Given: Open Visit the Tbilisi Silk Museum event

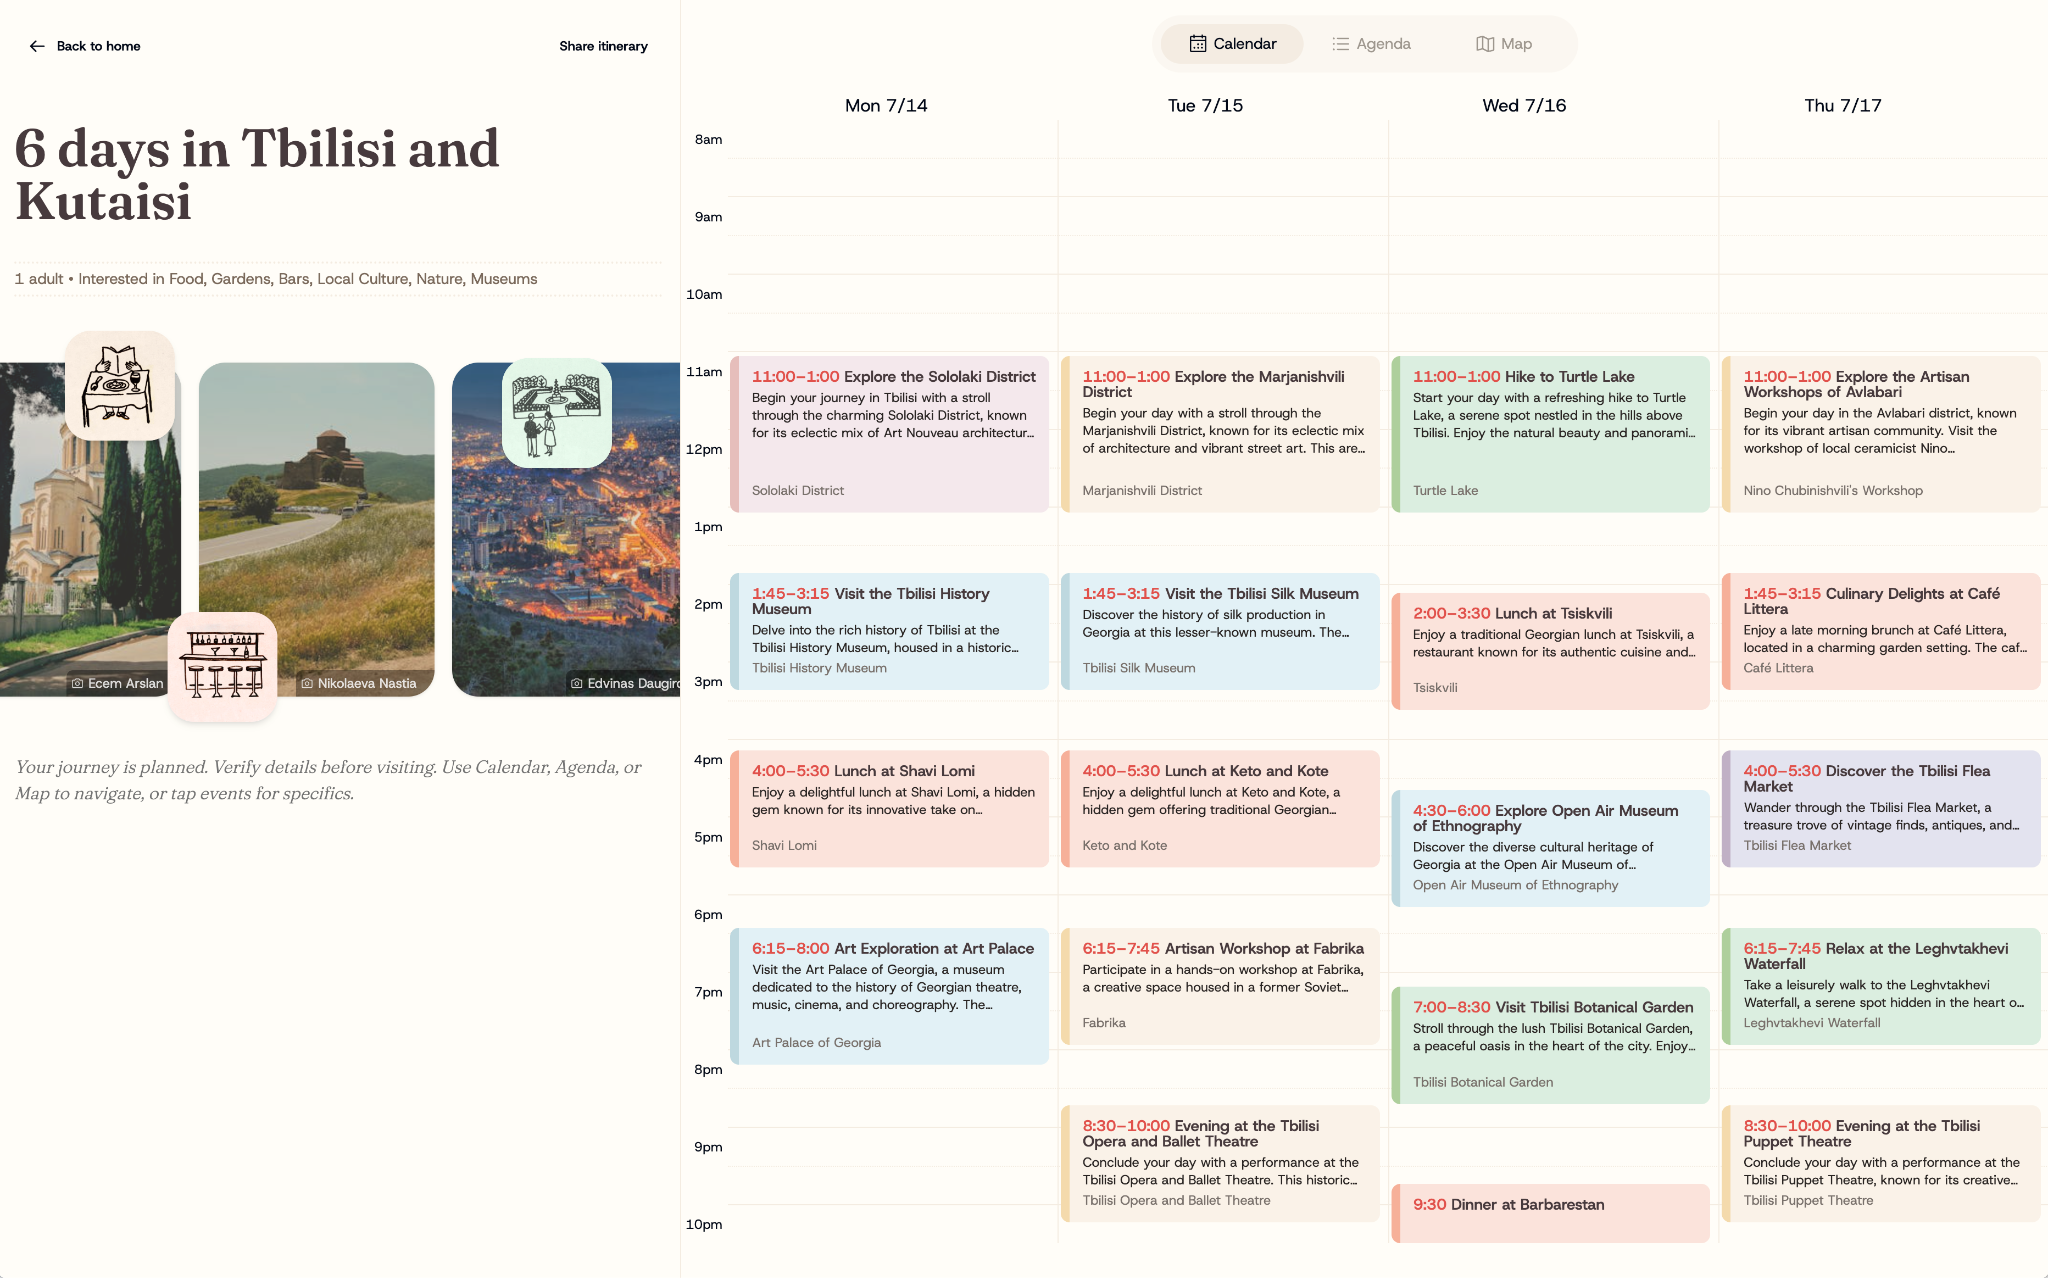Looking at the screenshot, I should [1220, 631].
